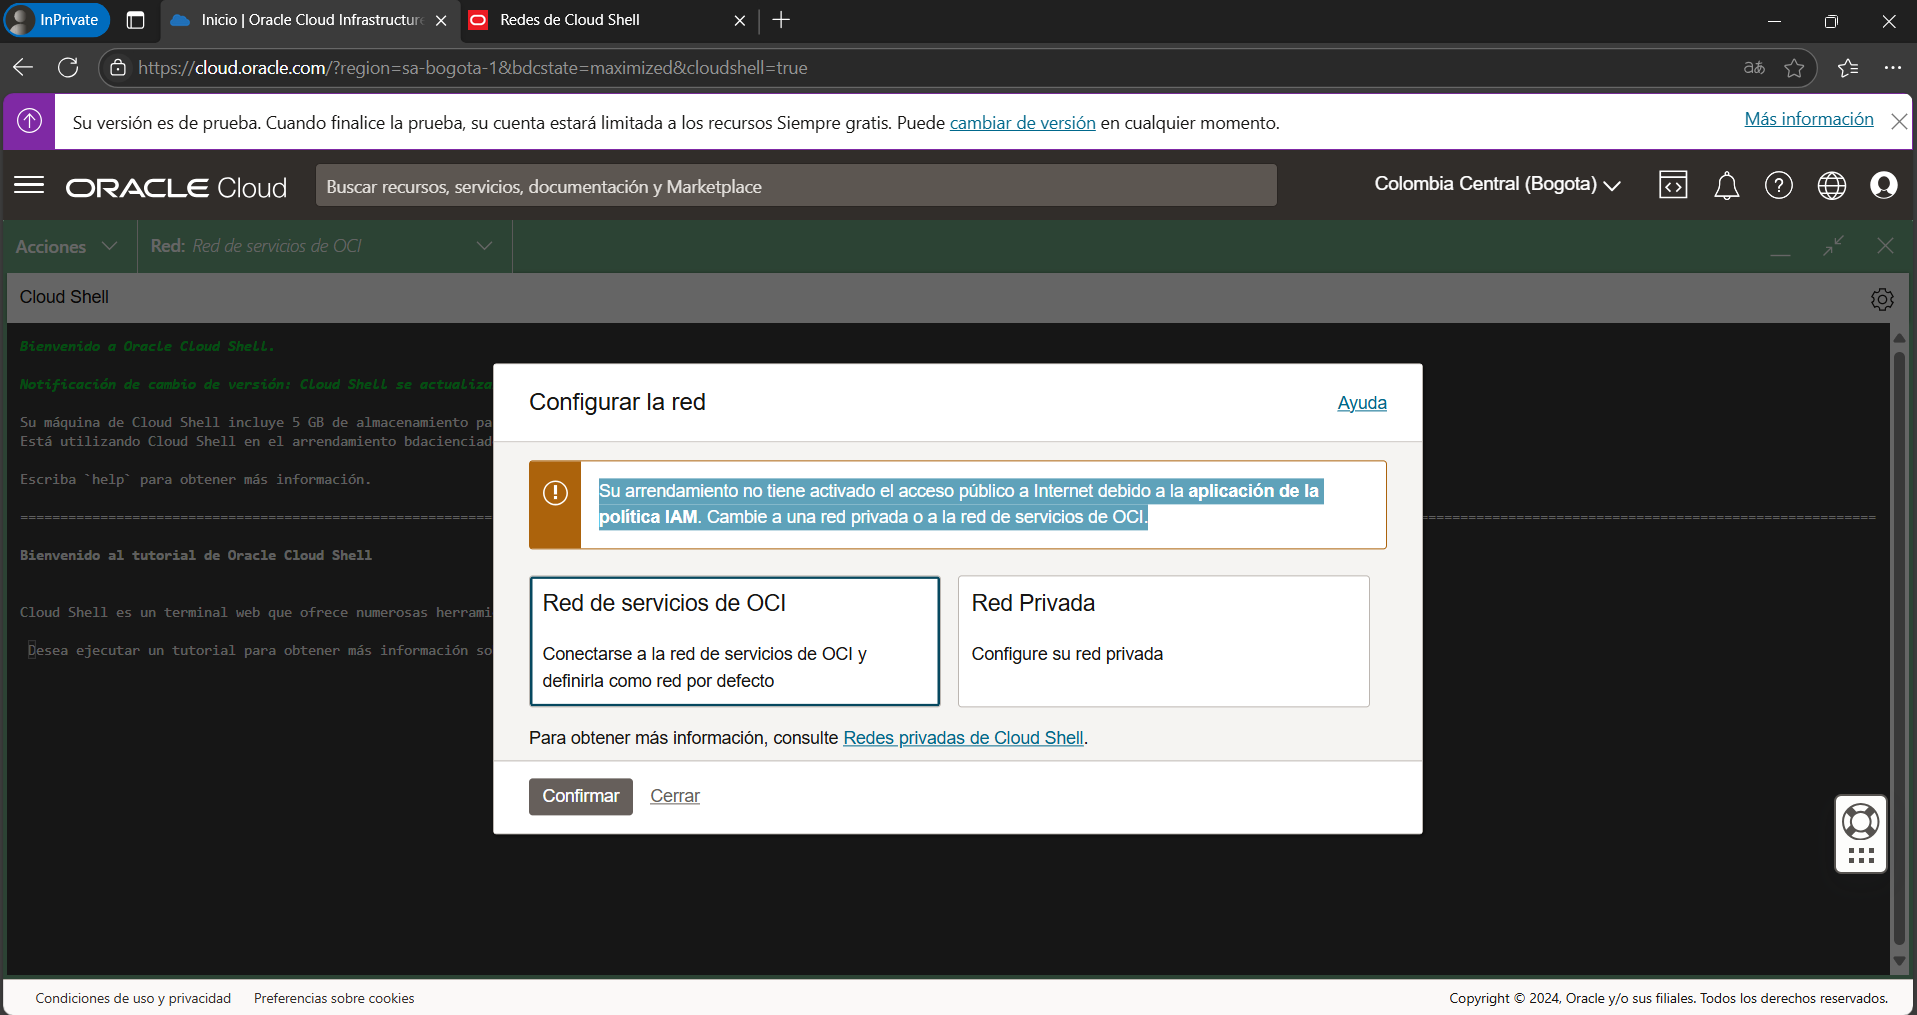Restore Cloud Shell panel size
The width and height of the screenshot is (1917, 1015).
pos(1833,246)
